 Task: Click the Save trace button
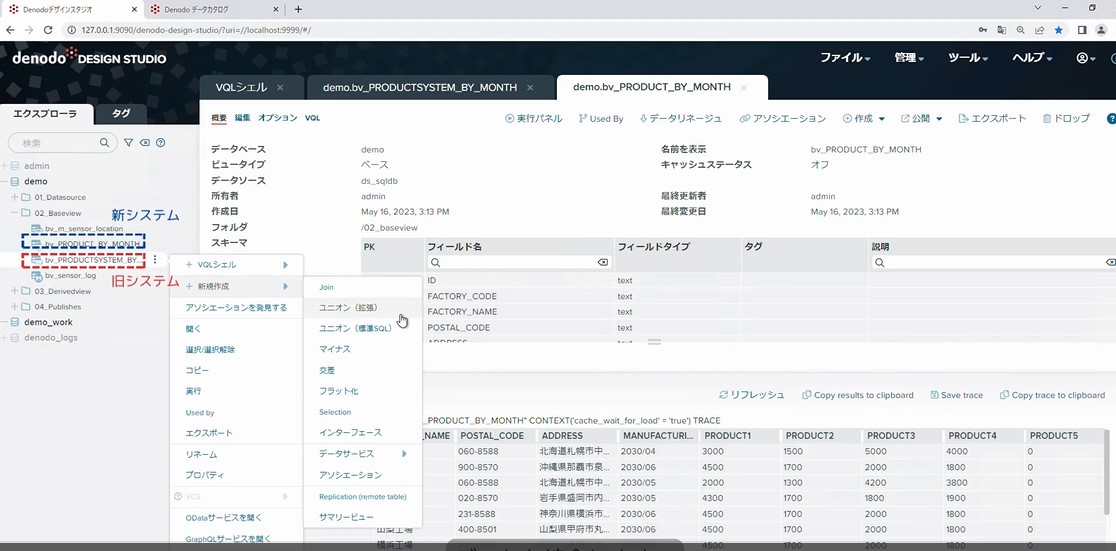pyautogui.click(x=957, y=394)
